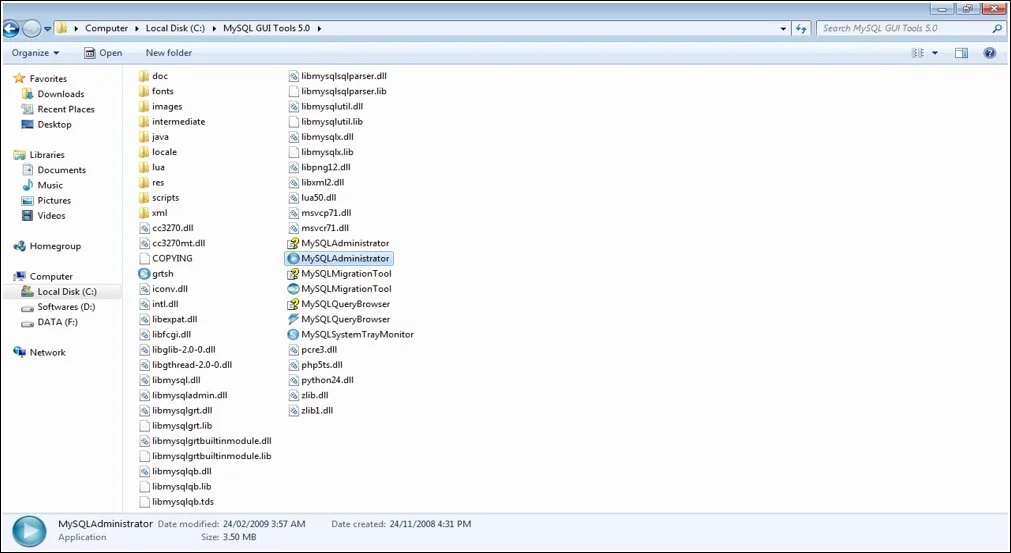Select MySQLSystemTrayMonitor application
1011x553 pixels.
click(351, 335)
